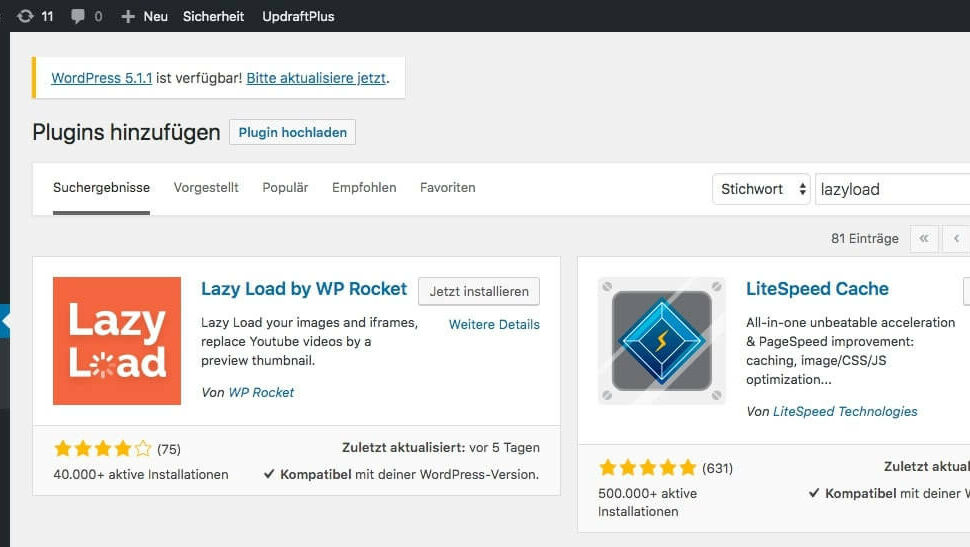Click the Lazy Load star rating

coord(103,449)
